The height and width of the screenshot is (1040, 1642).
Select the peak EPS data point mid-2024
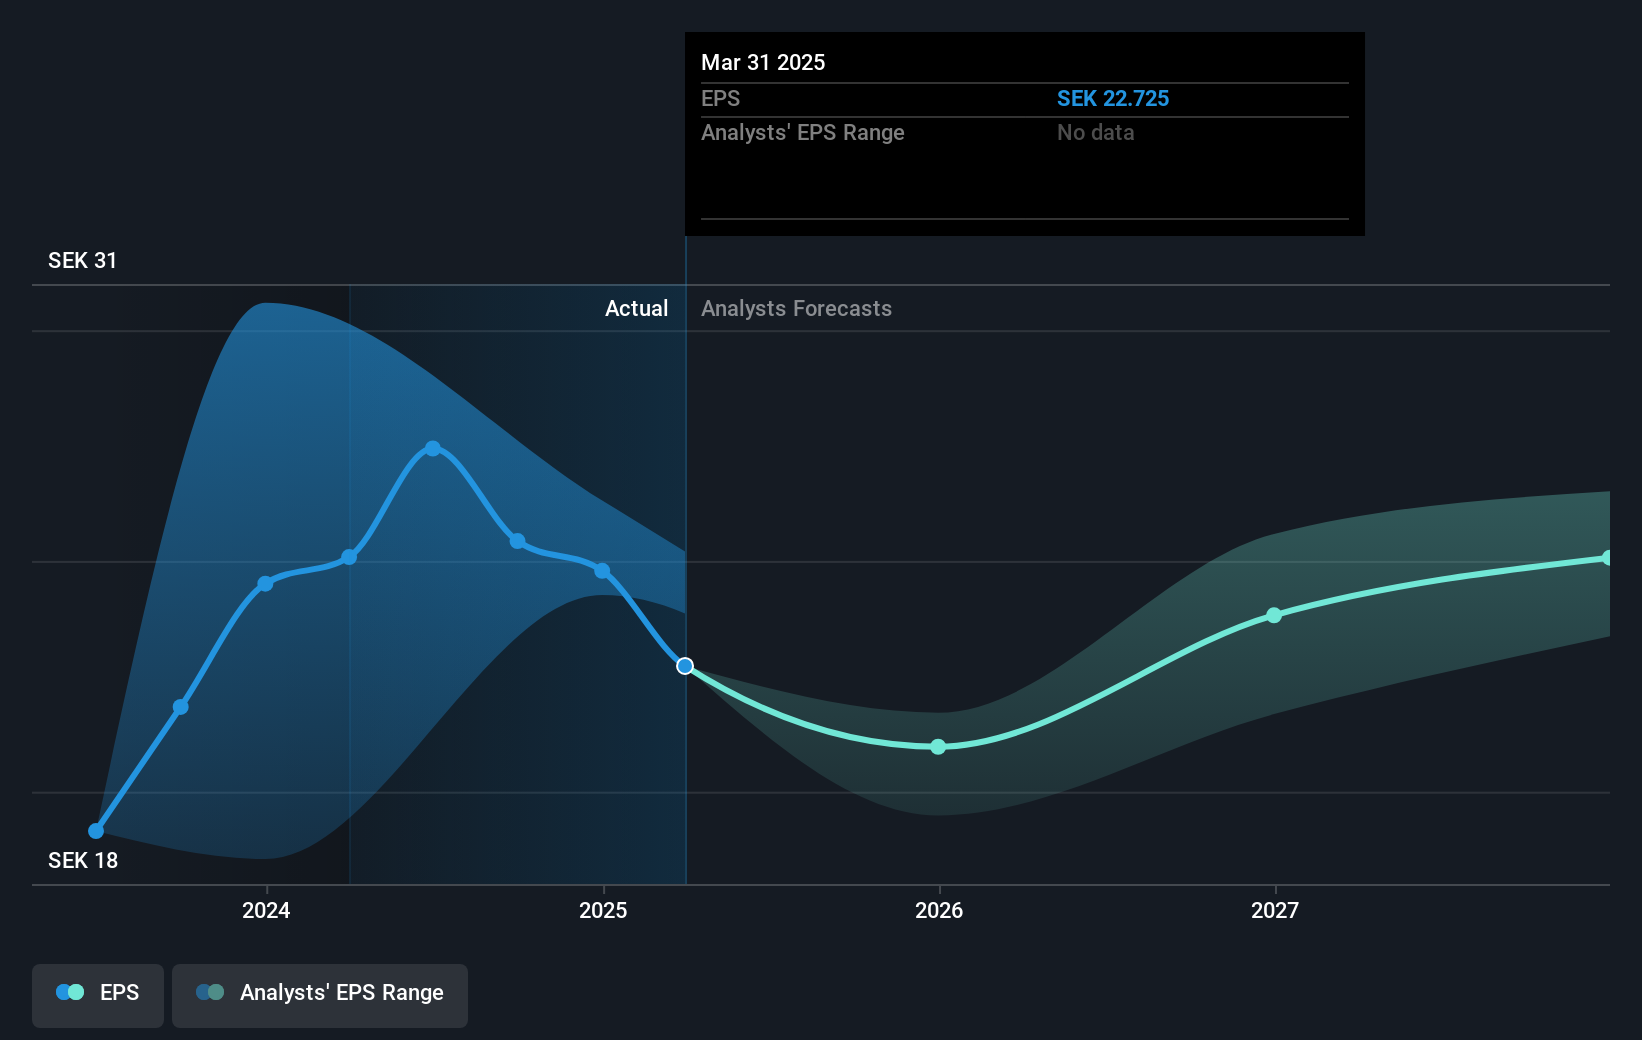pos(433,448)
